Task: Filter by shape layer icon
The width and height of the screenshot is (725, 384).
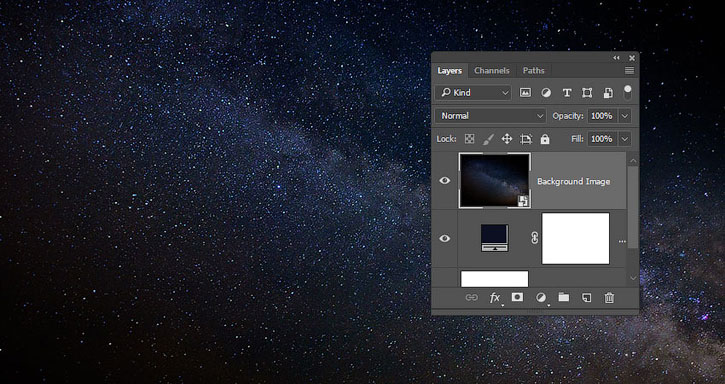Action: 587,93
